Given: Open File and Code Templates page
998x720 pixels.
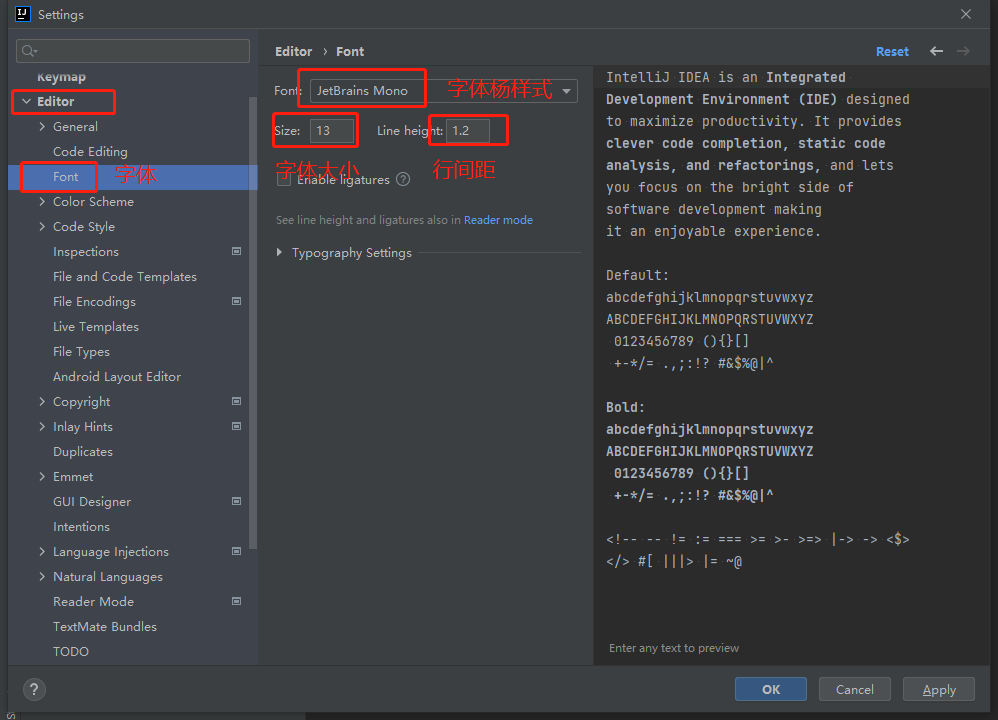Looking at the screenshot, I should point(125,276).
